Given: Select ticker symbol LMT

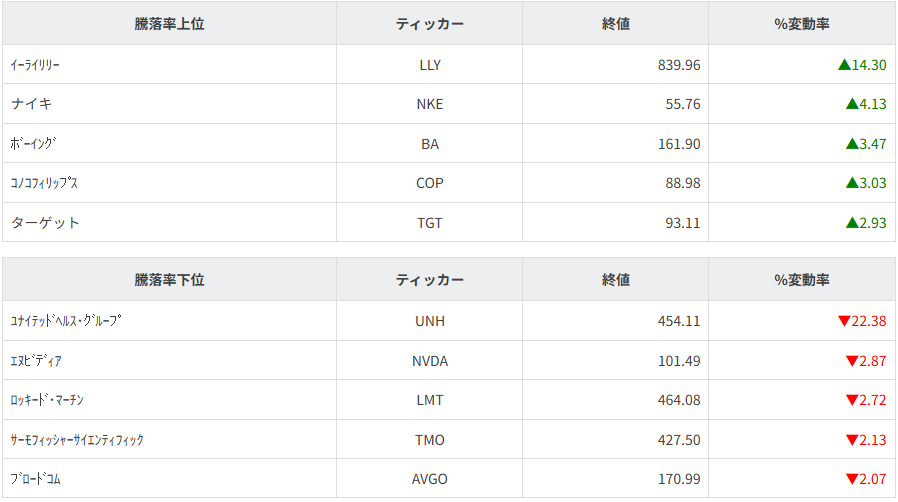Looking at the screenshot, I should click(x=429, y=401).
